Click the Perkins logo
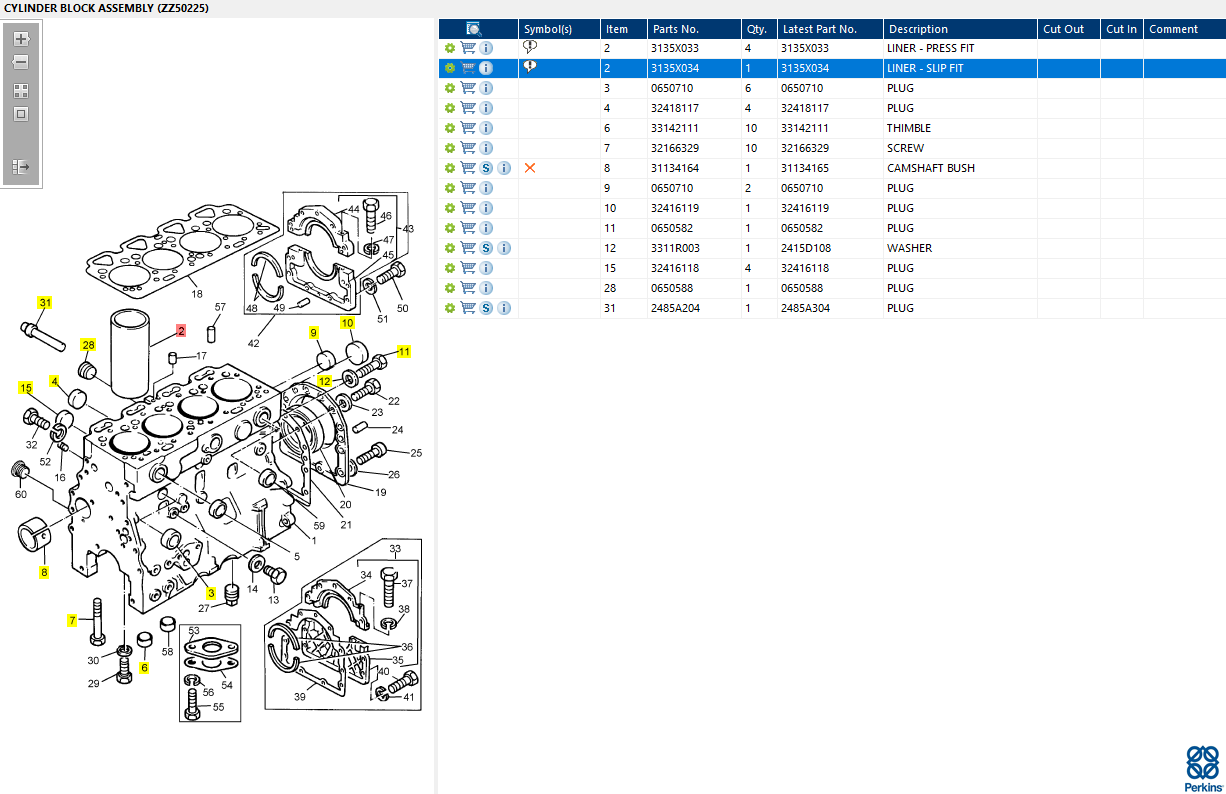Viewport: 1226px width, 794px height. click(x=1203, y=767)
